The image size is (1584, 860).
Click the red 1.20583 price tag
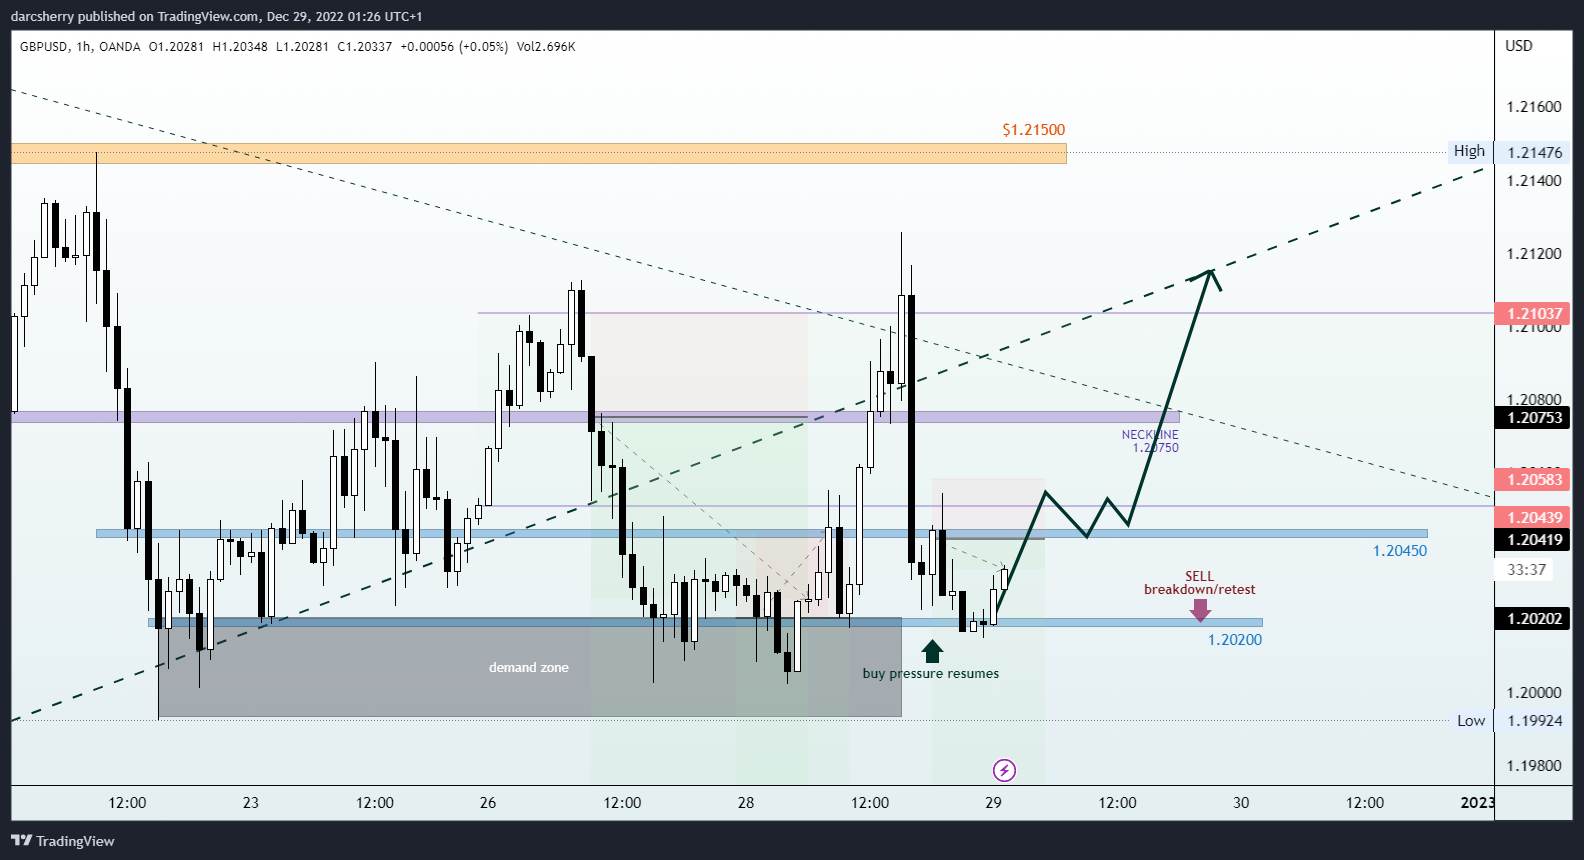click(x=1533, y=479)
